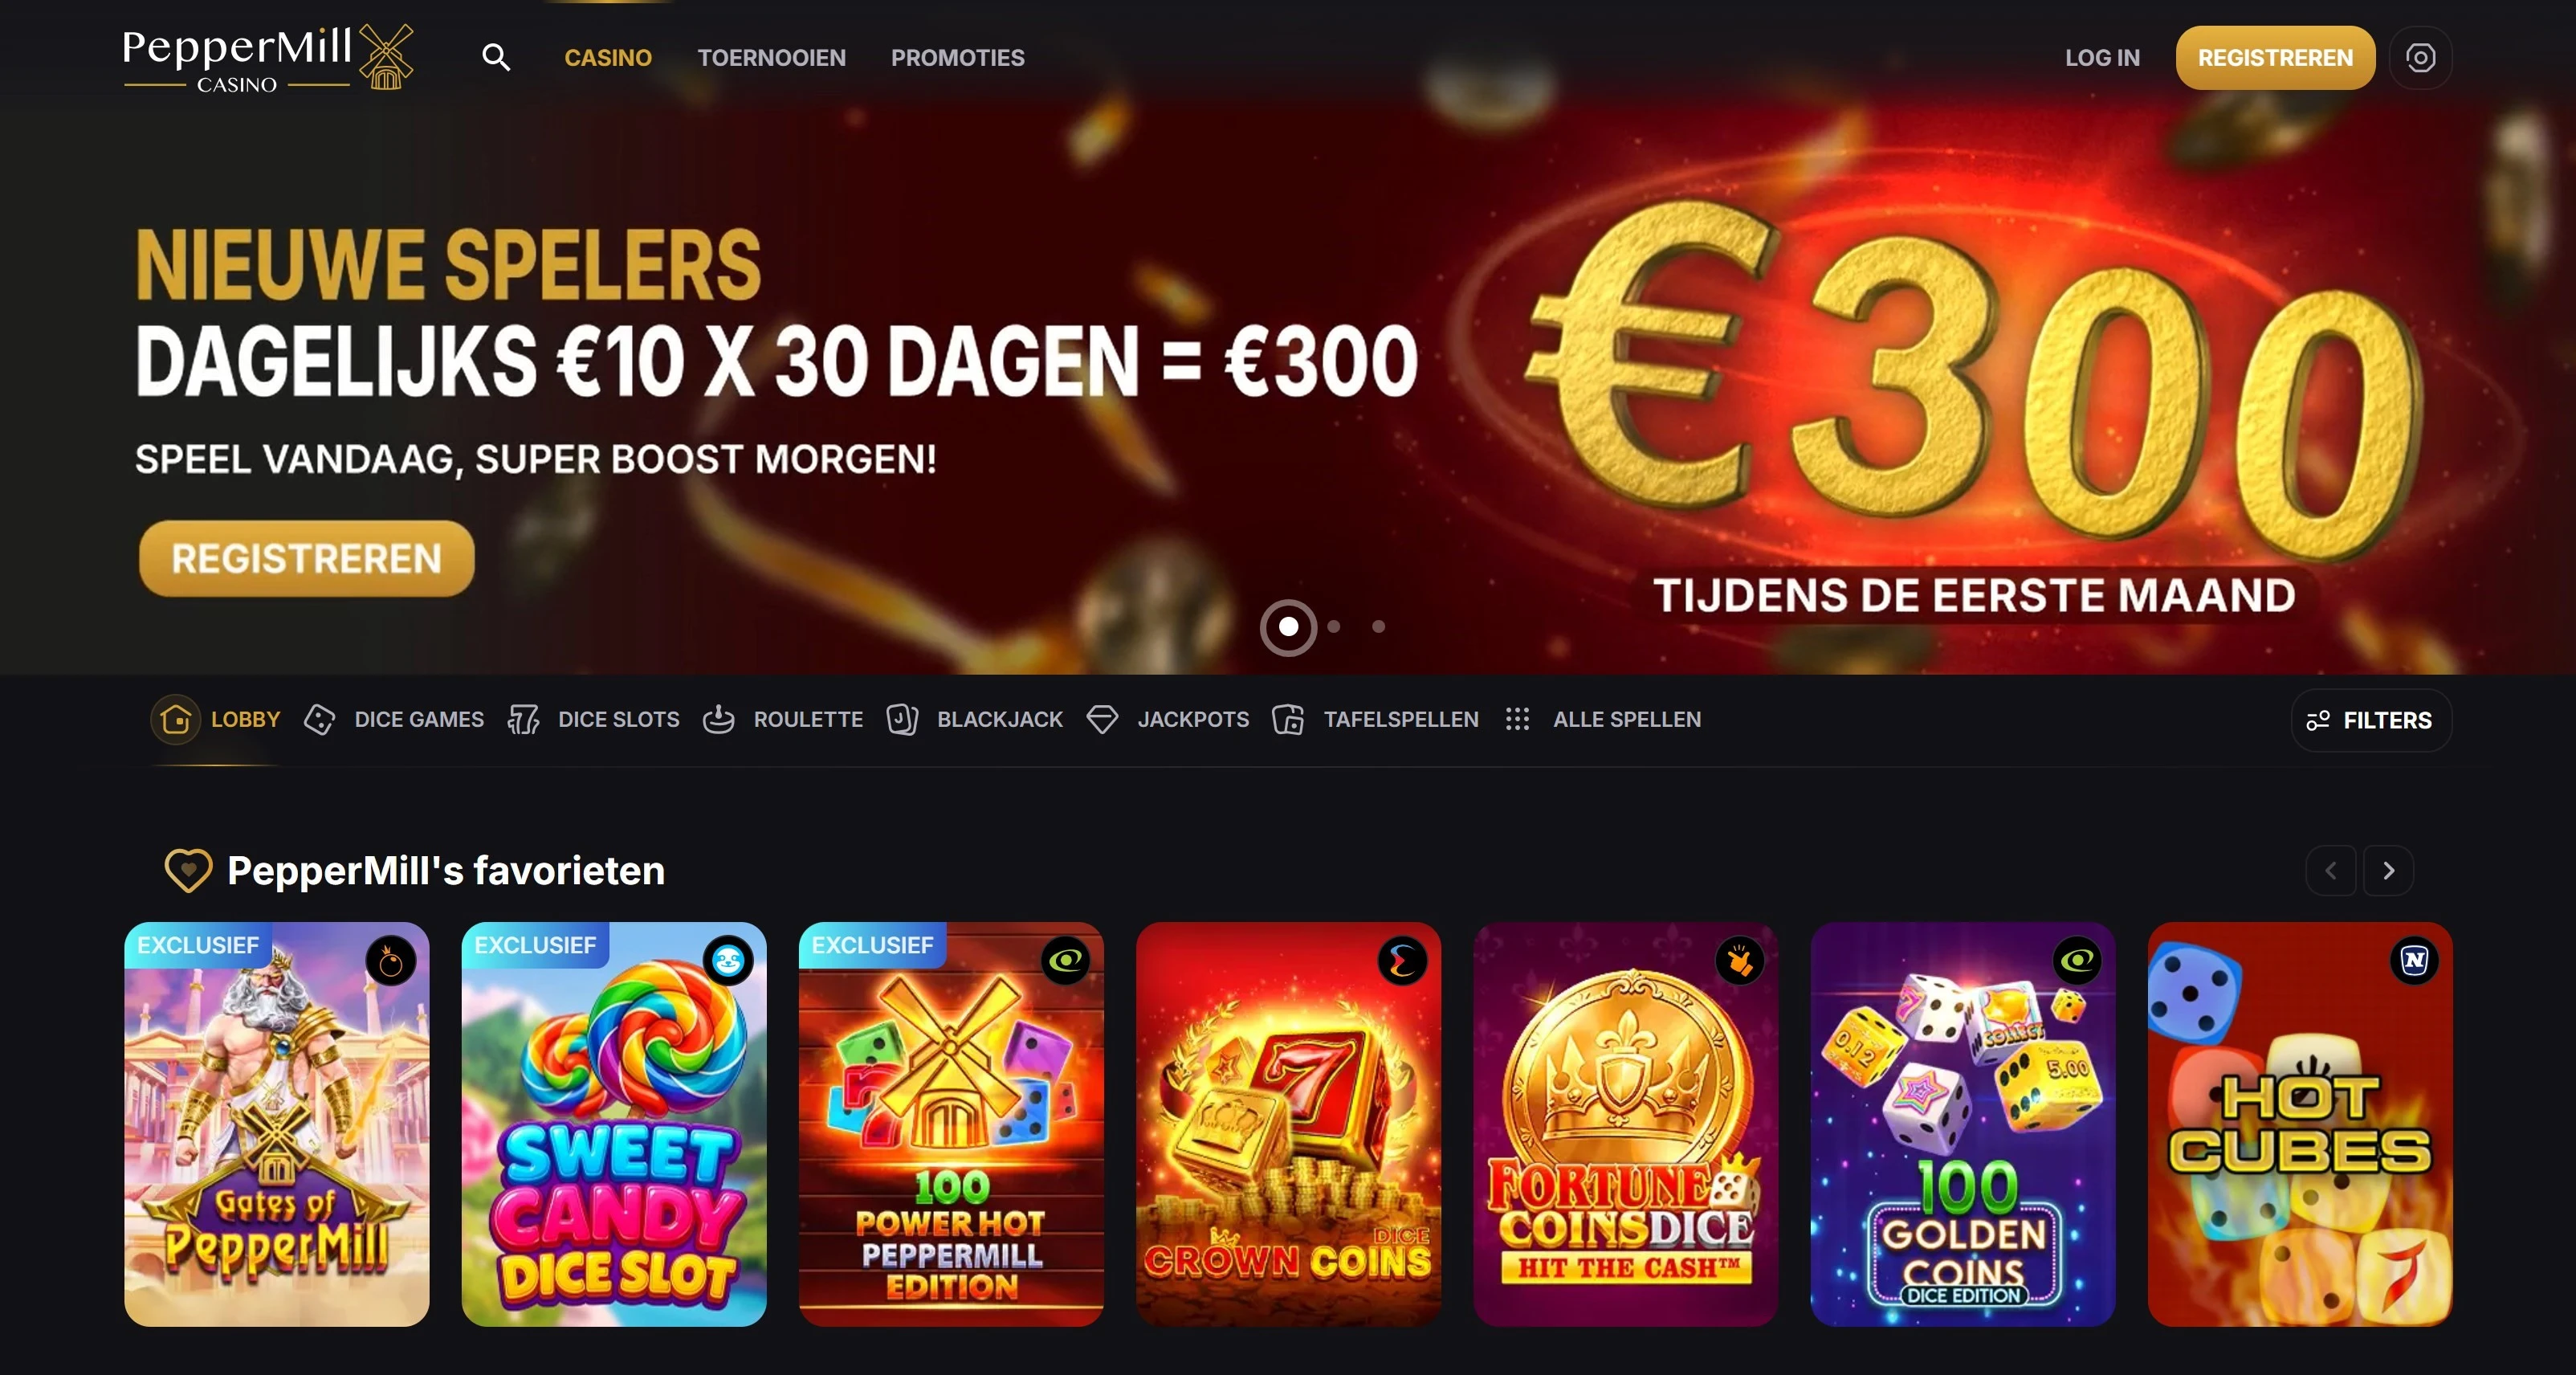Click the Log In link
The height and width of the screenshot is (1375, 2576).
(x=2102, y=58)
